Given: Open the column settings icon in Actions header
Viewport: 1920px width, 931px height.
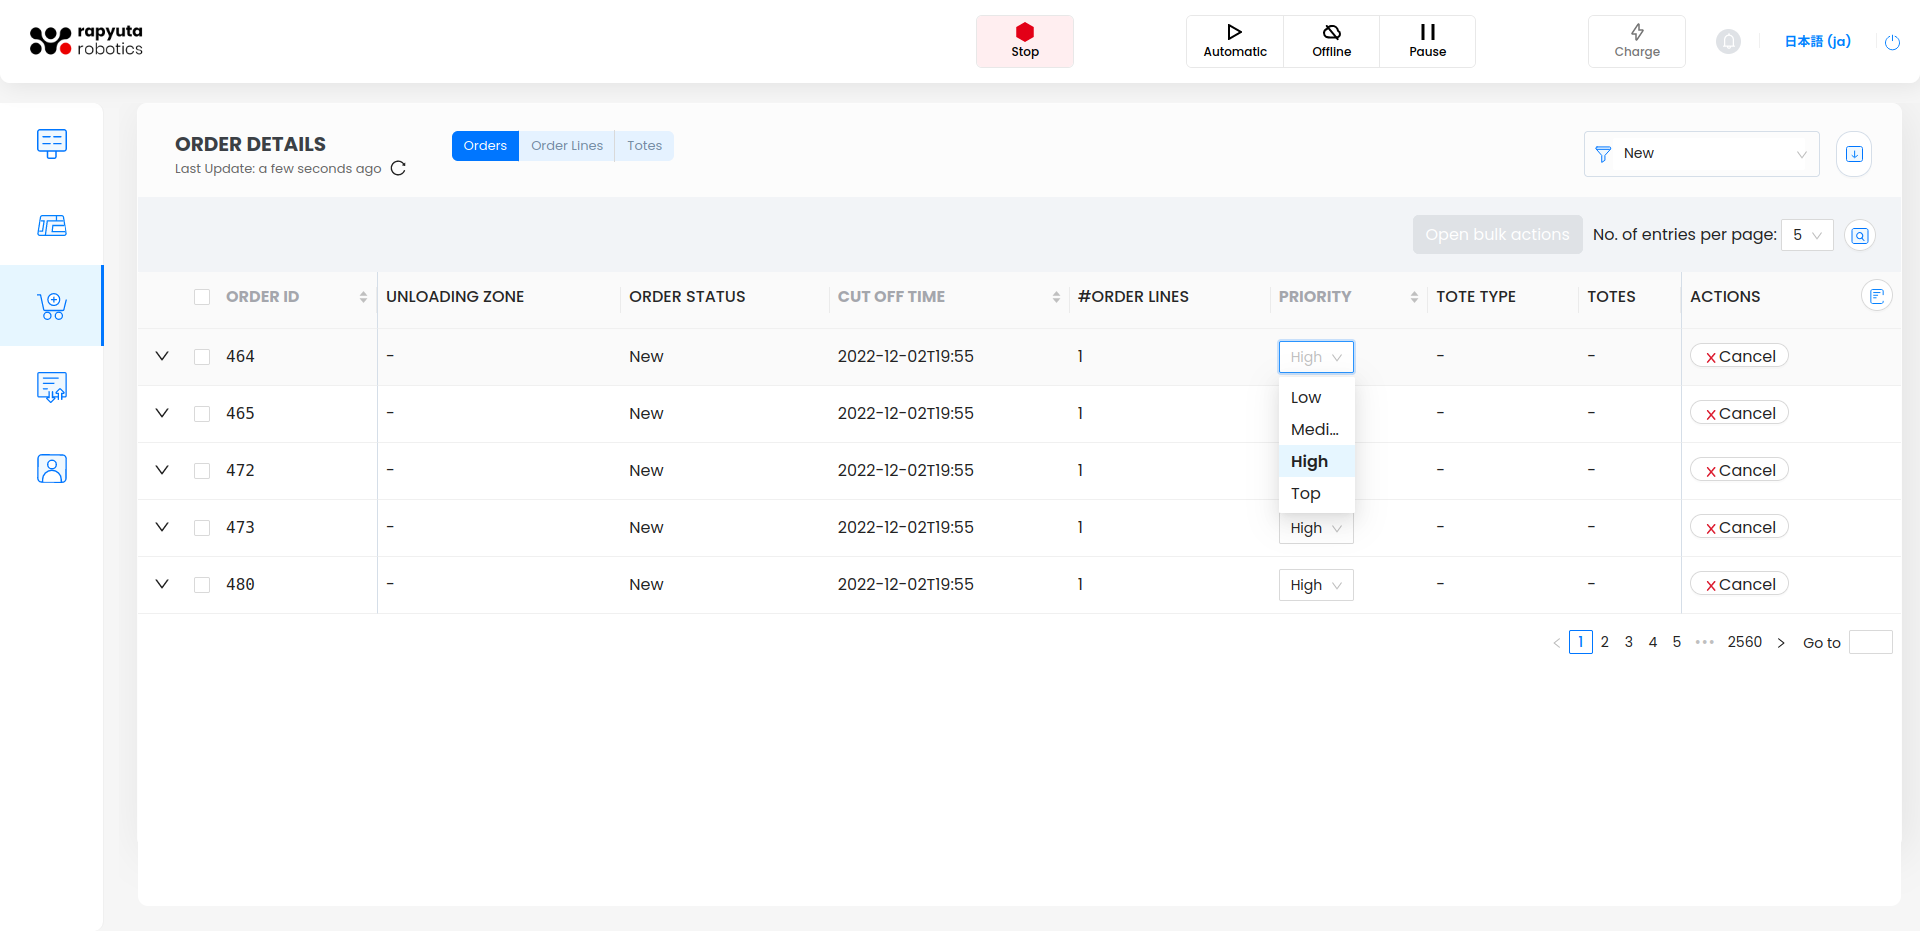Looking at the screenshot, I should pyautogui.click(x=1876, y=296).
